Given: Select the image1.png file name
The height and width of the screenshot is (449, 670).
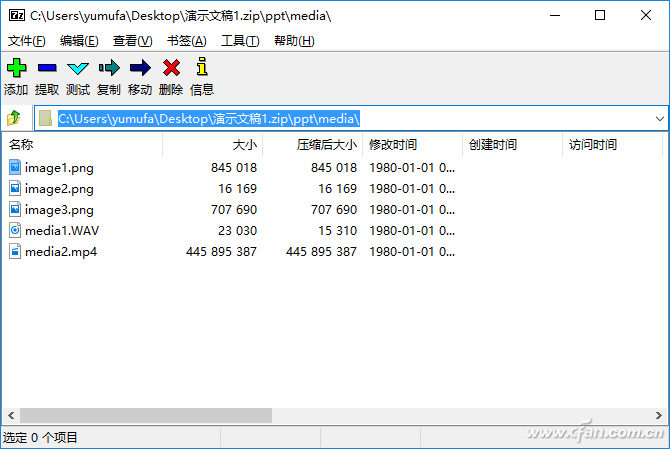Looking at the screenshot, I should pos(59,167).
